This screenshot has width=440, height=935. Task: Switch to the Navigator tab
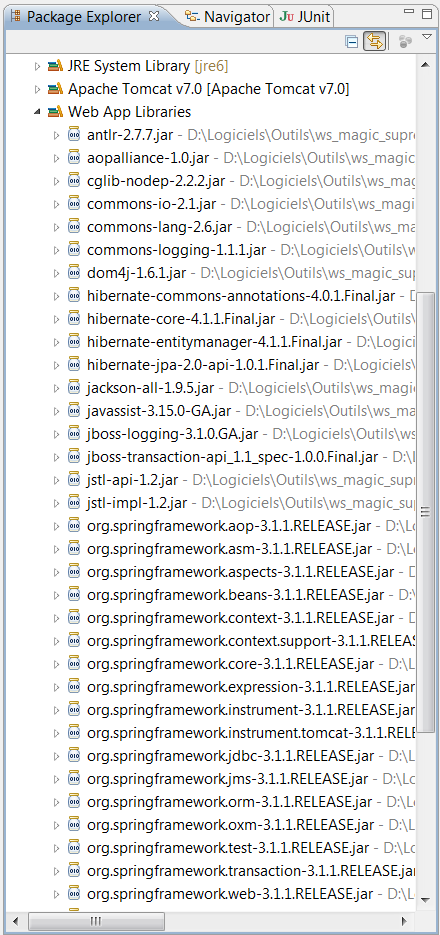[228, 17]
